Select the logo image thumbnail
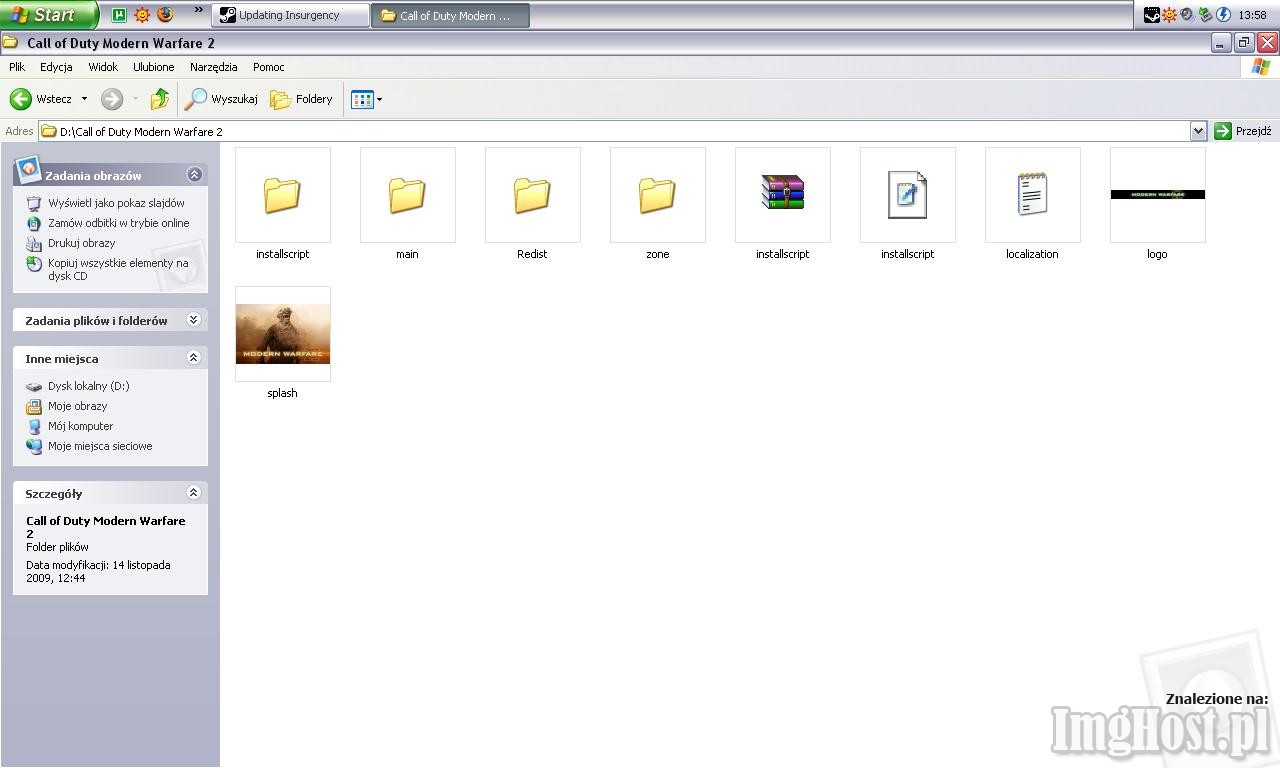The width and height of the screenshot is (1280, 768). coord(1158,195)
